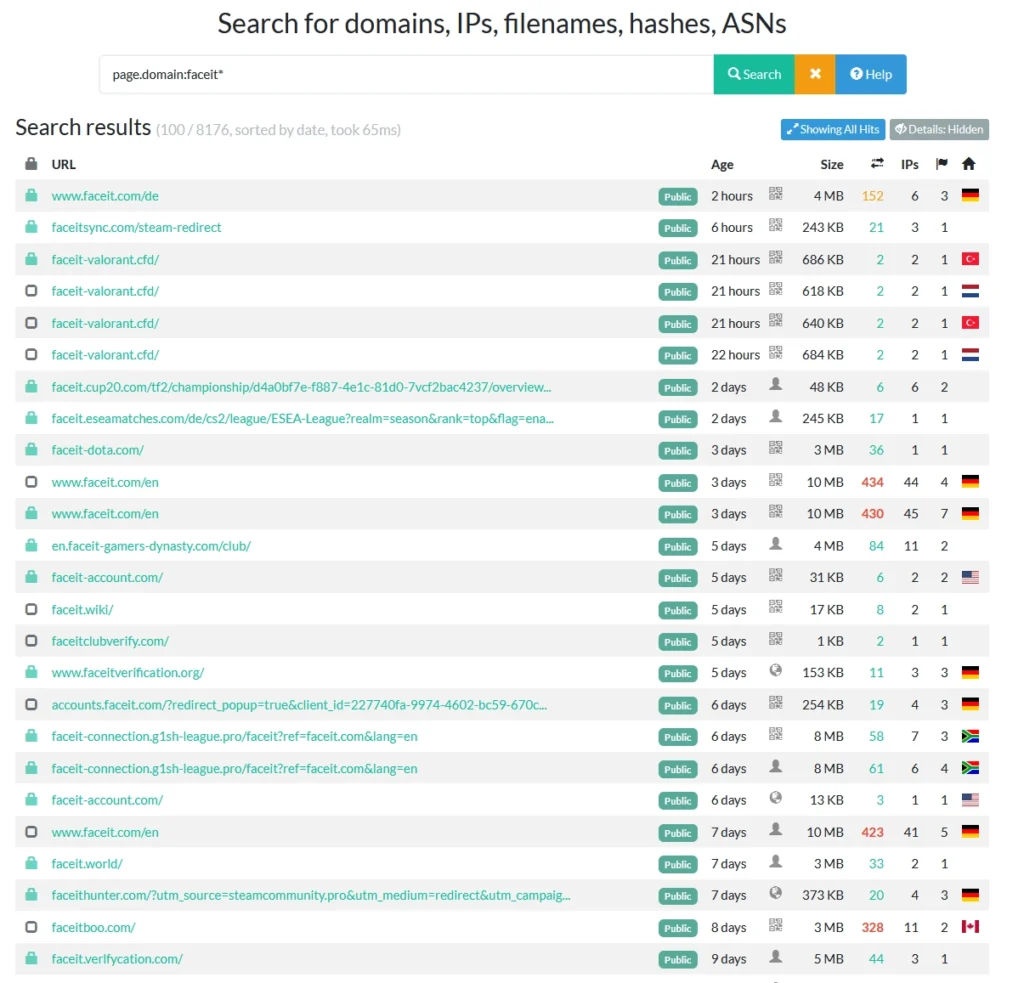This screenshot has height=983, width=1024.
Task: Click the requests arrows icon column header
Action: (877, 163)
